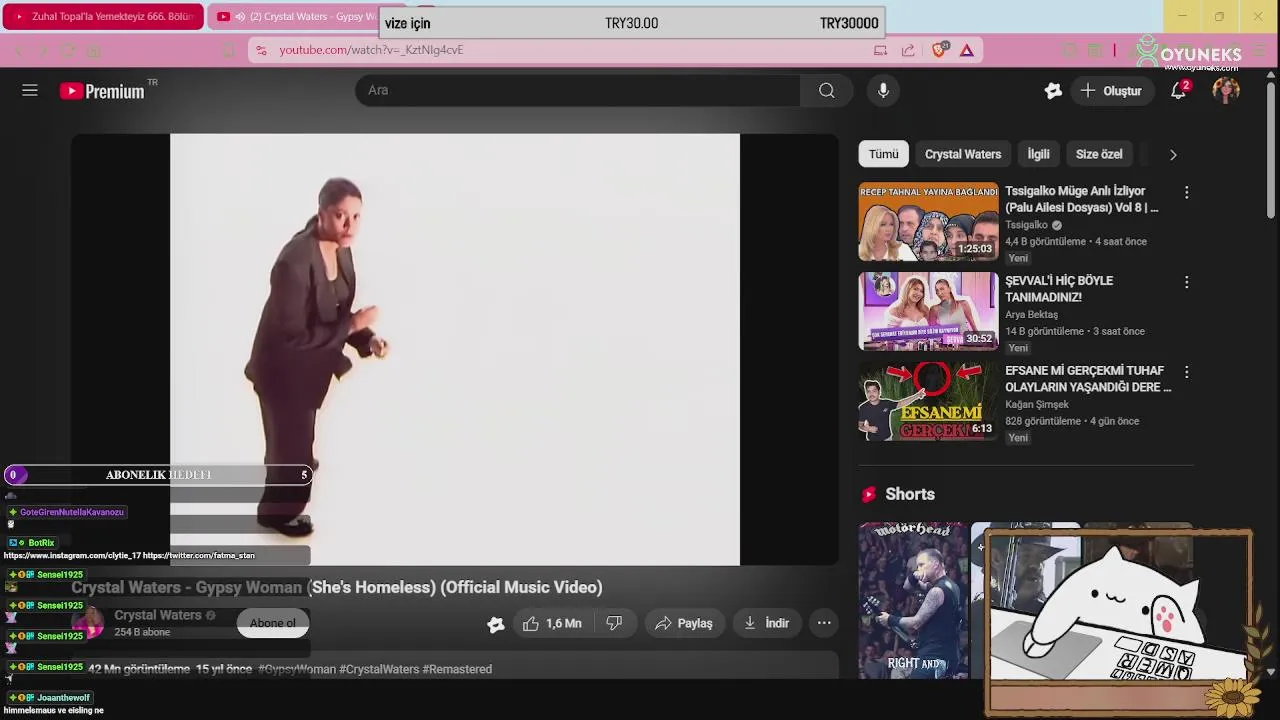Open the account avatar menu
This screenshot has height=720, width=1280.
coord(1226,91)
